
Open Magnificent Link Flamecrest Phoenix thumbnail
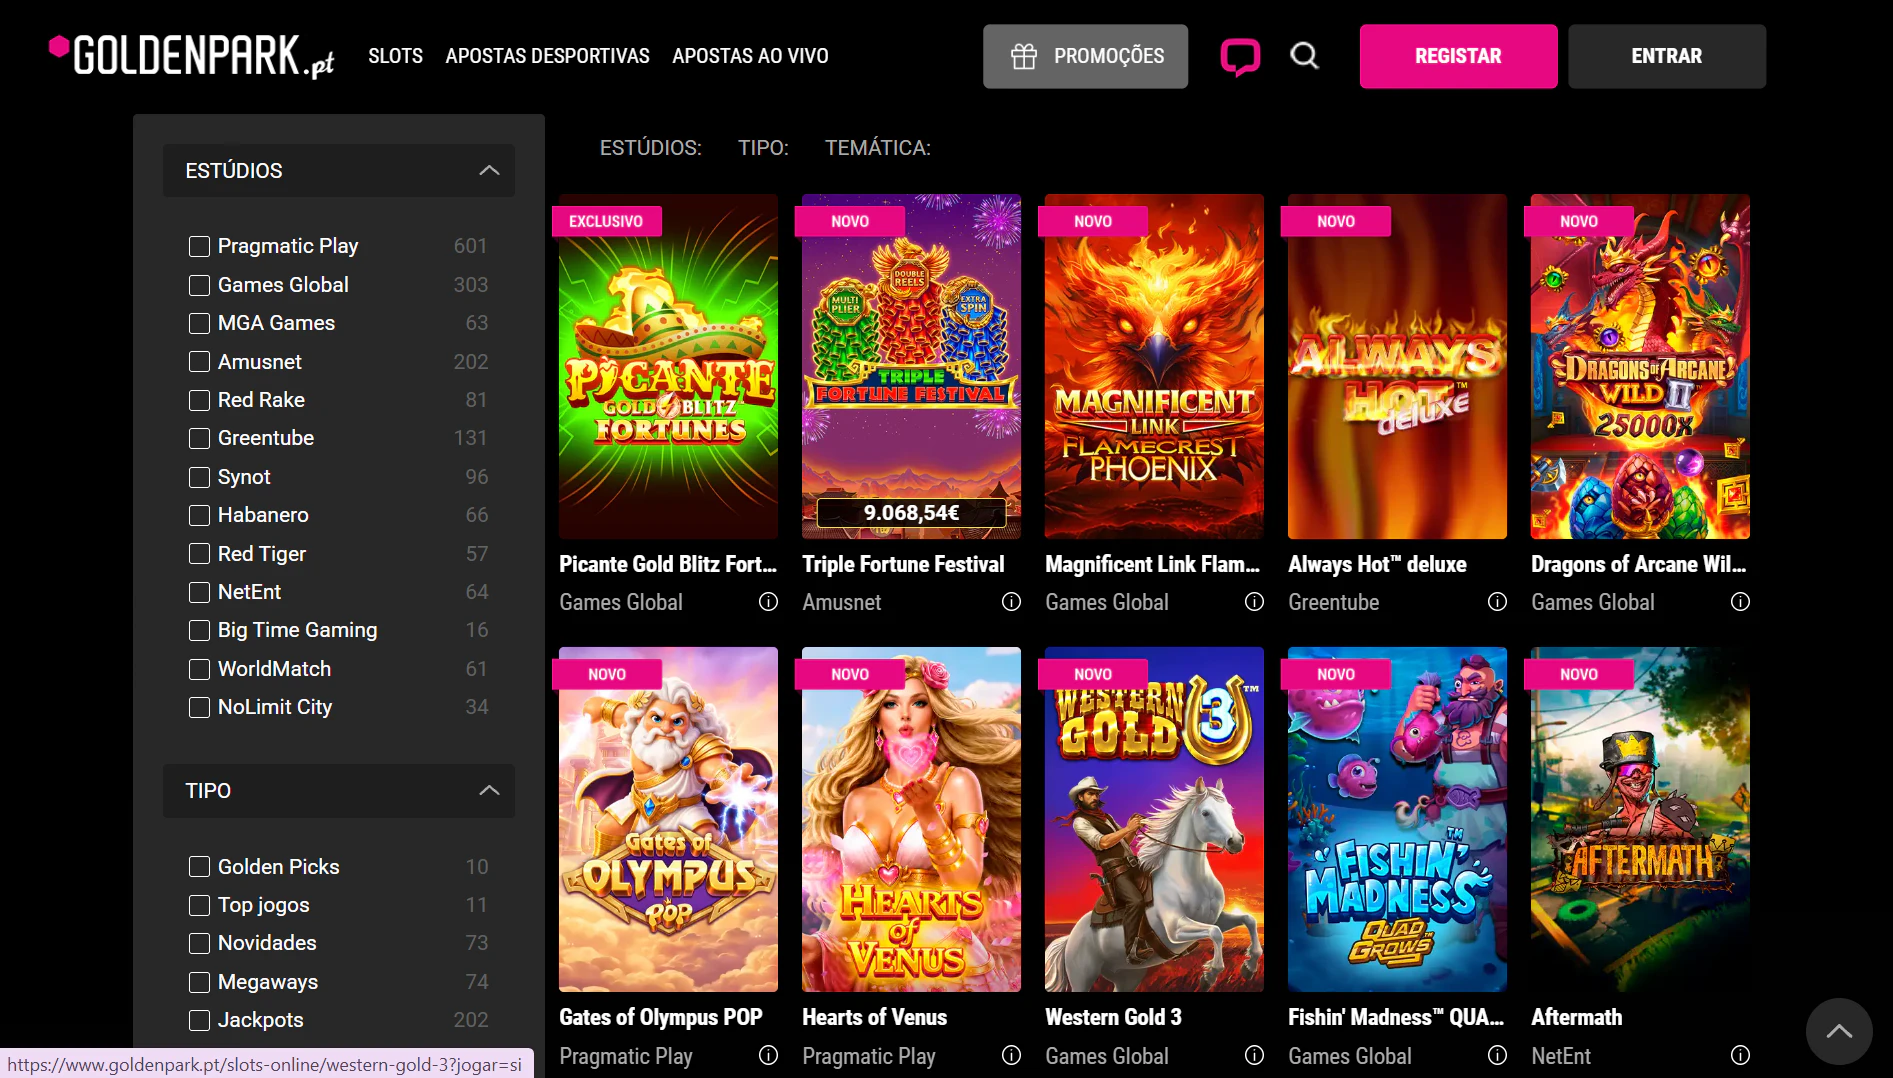(x=1154, y=366)
